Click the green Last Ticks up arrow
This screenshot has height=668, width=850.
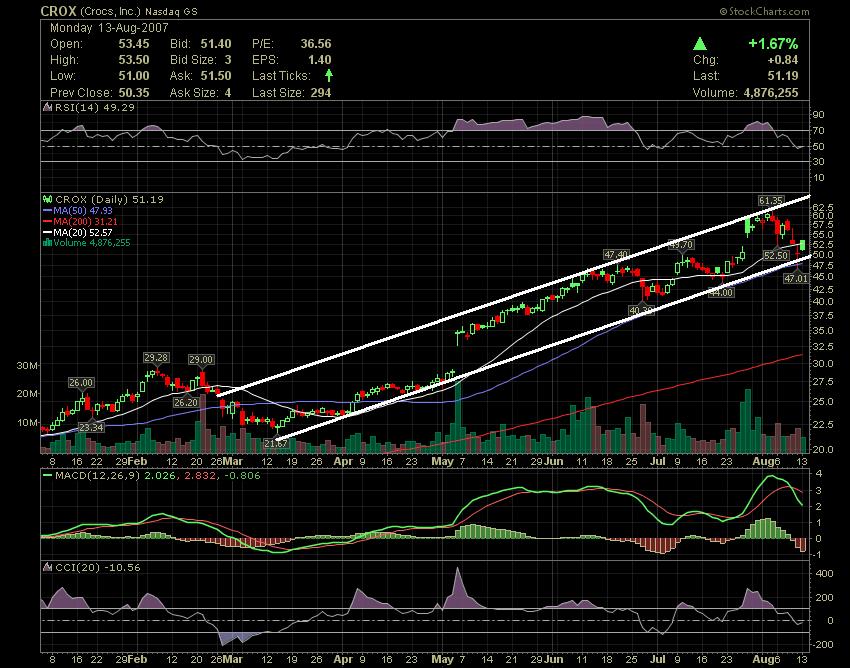pyautogui.click(x=329, y=75)
